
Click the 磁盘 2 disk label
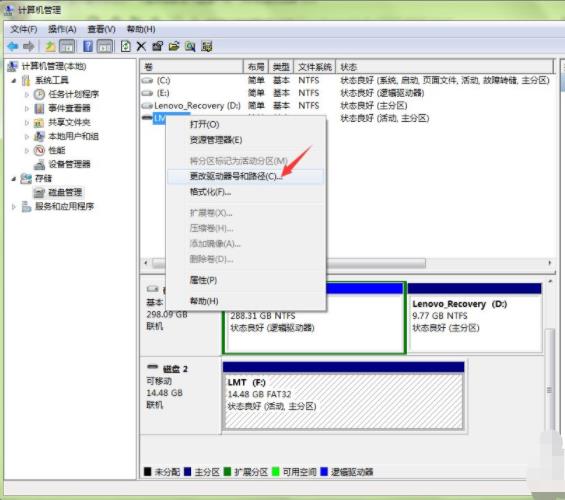coord(175,369)
